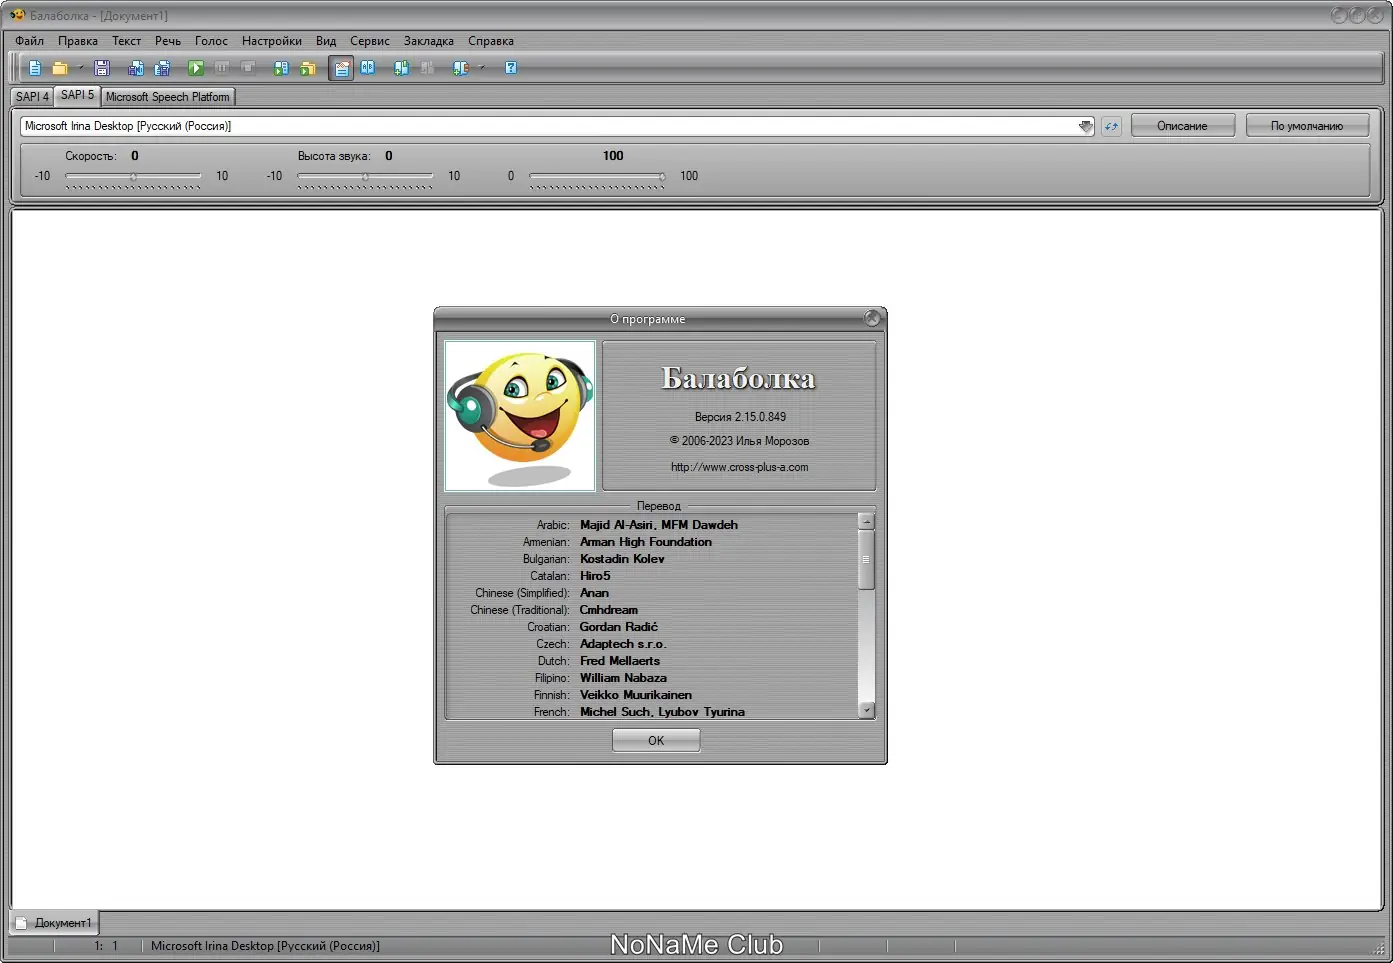Click the yellow folders with green play icon

point(308,68)
